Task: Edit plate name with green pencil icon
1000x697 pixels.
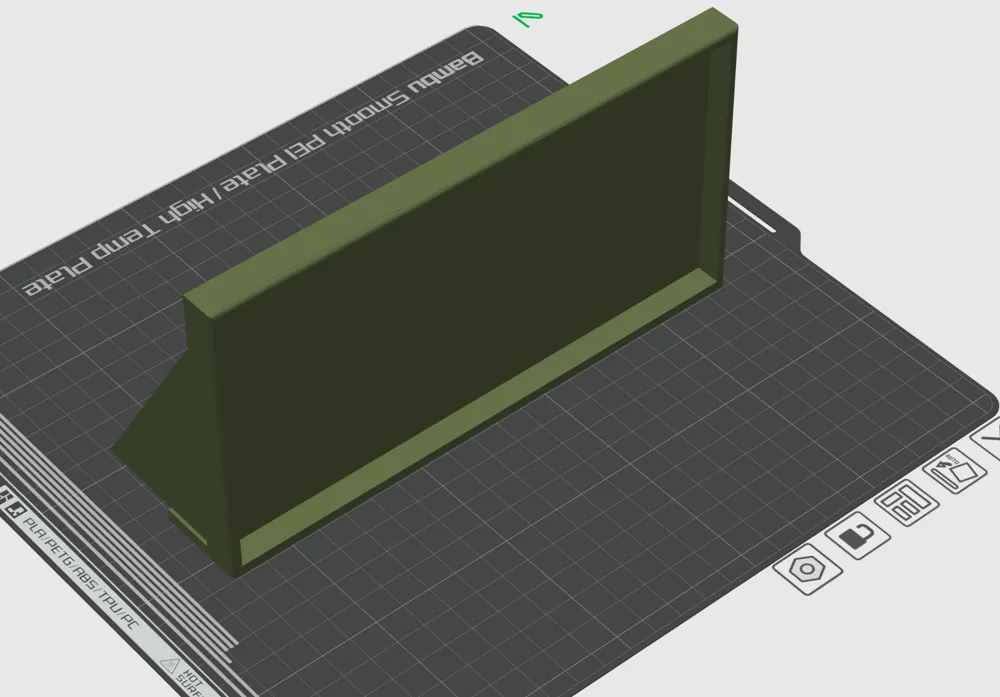Action: point(528,19)
